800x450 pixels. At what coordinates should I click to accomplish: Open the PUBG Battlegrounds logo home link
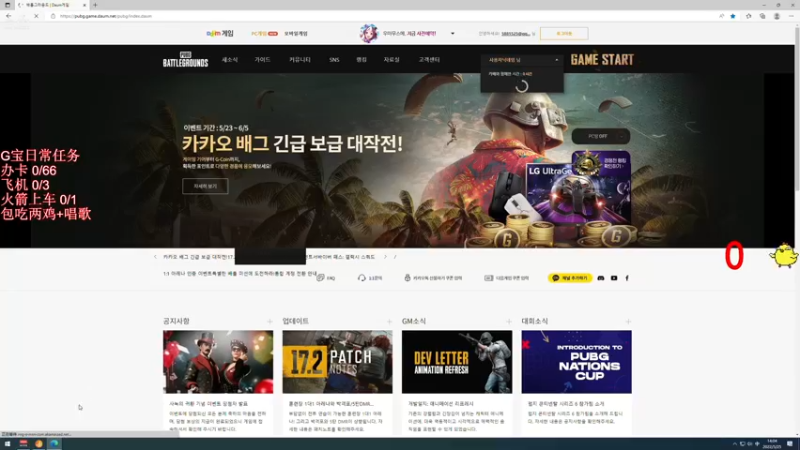pos(185,59)
